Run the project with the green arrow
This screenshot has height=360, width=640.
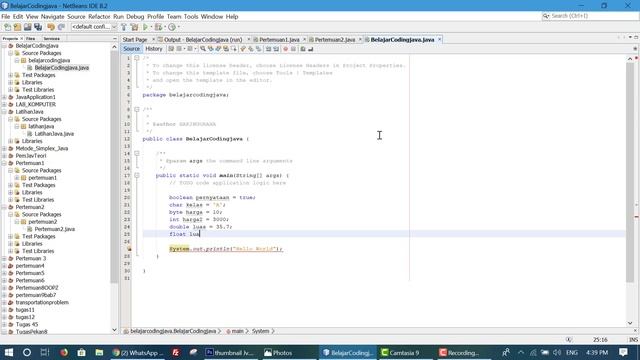[x=145, y=27]
